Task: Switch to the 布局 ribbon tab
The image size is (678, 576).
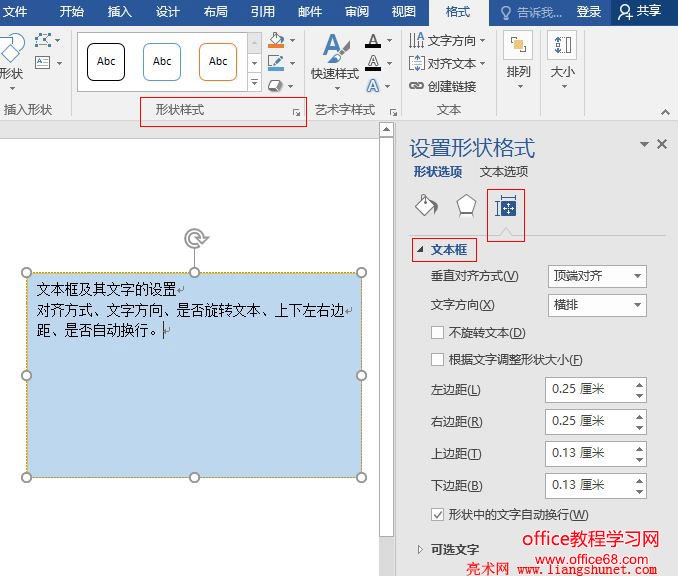Action: coord(215,12)
